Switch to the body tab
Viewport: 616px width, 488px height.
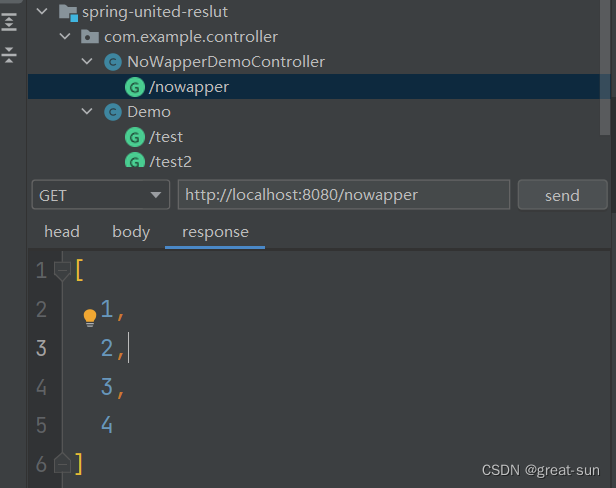(x=131, y=232)
